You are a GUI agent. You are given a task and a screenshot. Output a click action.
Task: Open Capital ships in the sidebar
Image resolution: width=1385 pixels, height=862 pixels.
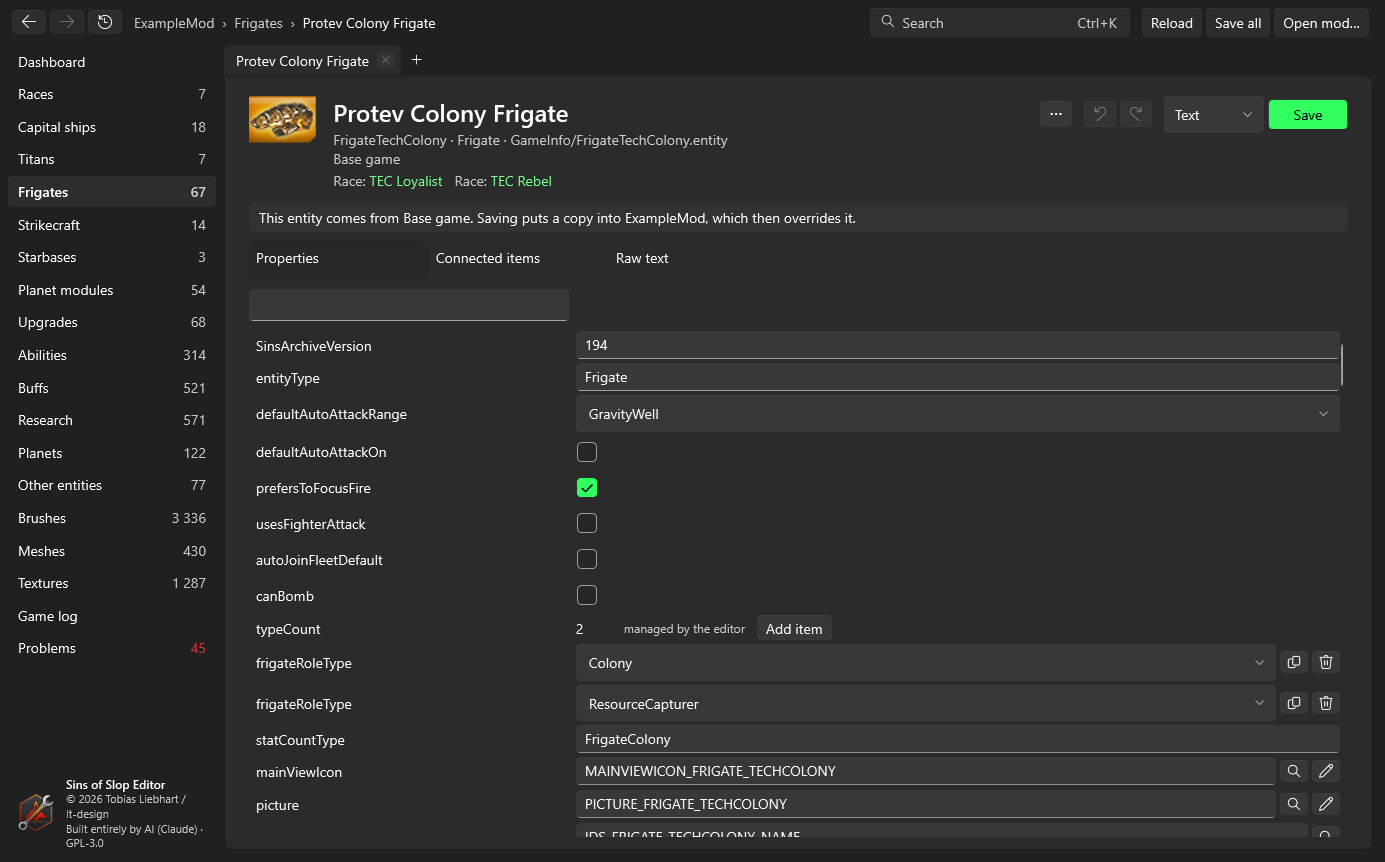tap(112, 127)
